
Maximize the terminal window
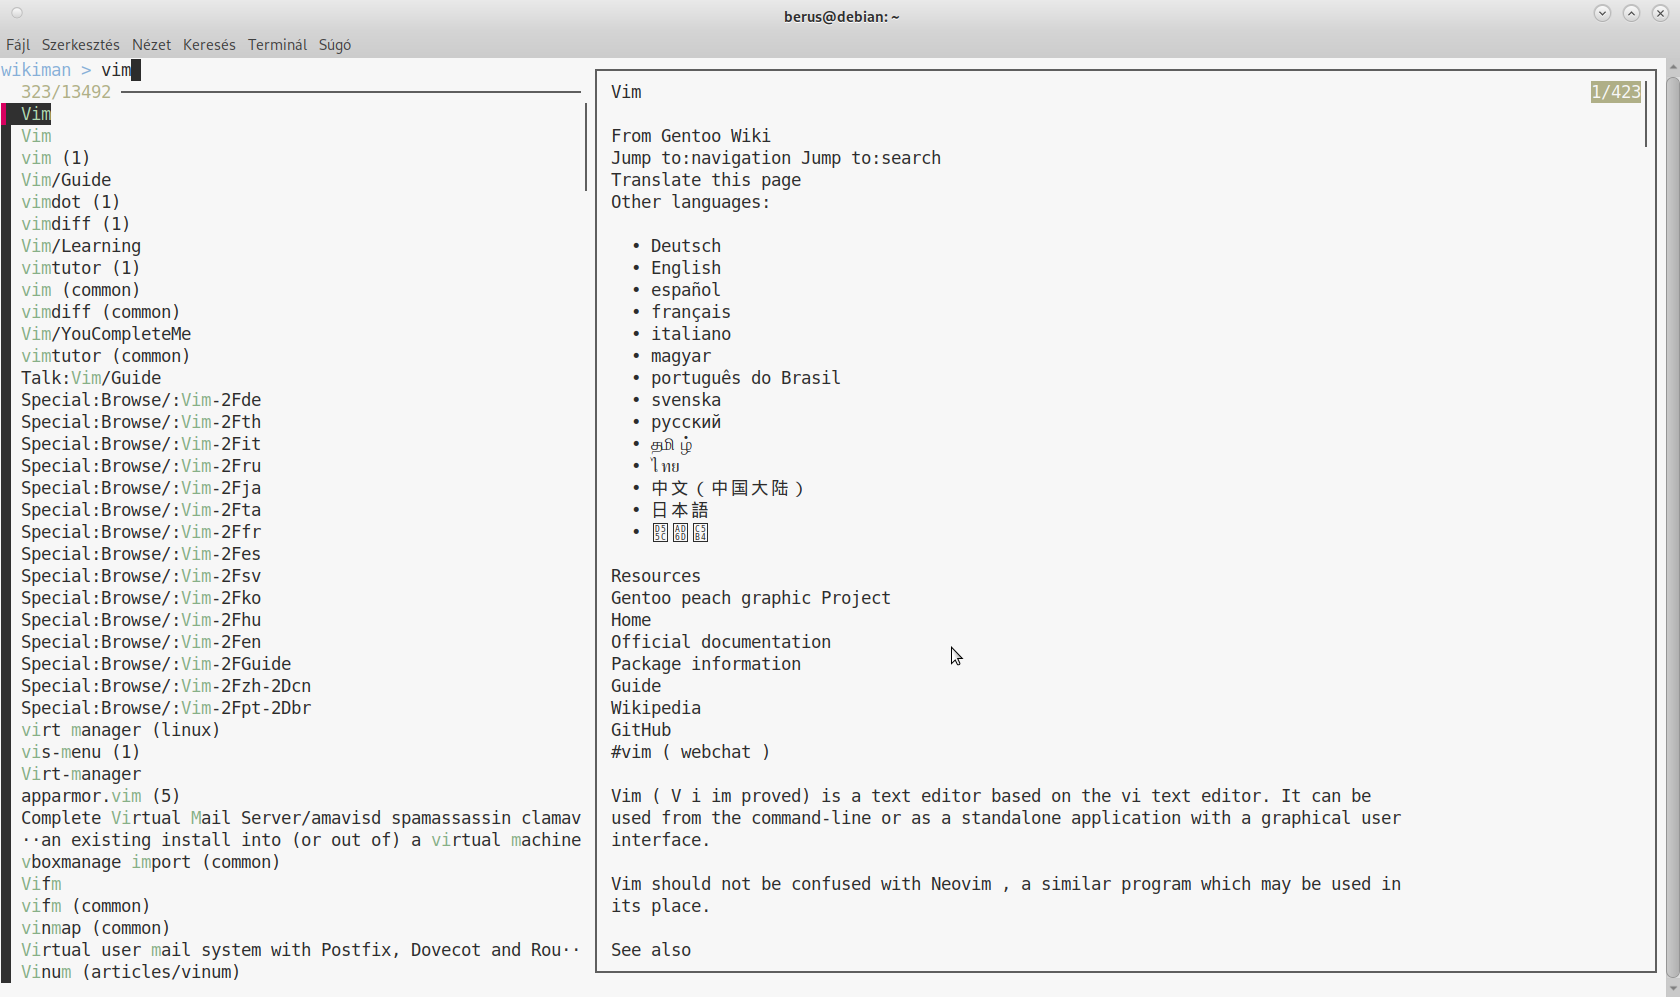(x=1631, y=13)
